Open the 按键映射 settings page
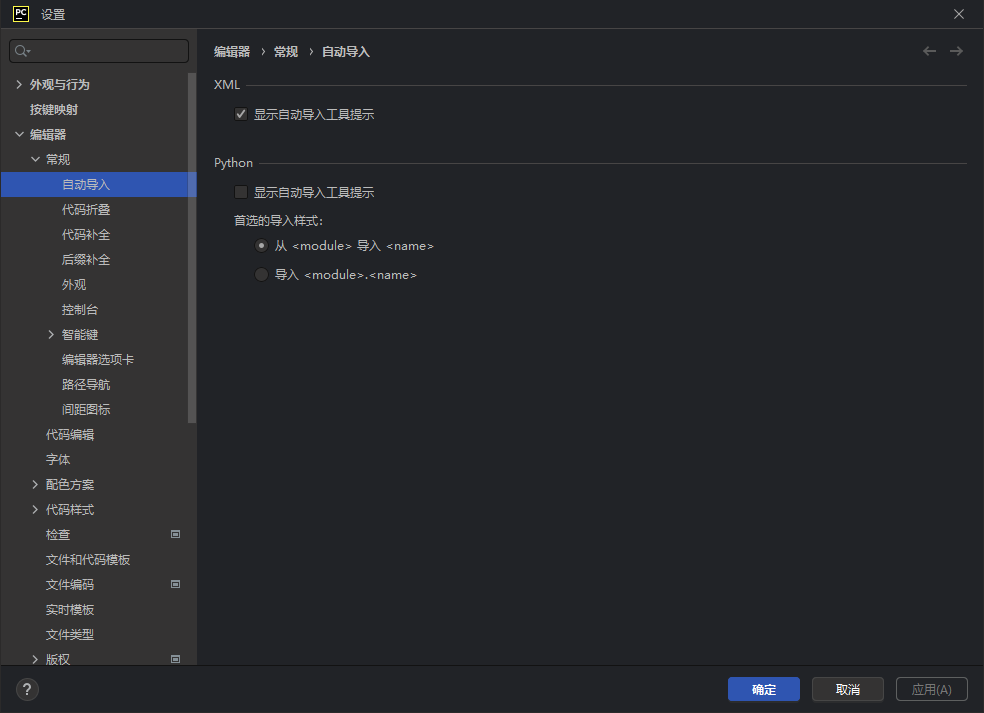The height and width of the screenshot is (713, 984). click(54, 110)
